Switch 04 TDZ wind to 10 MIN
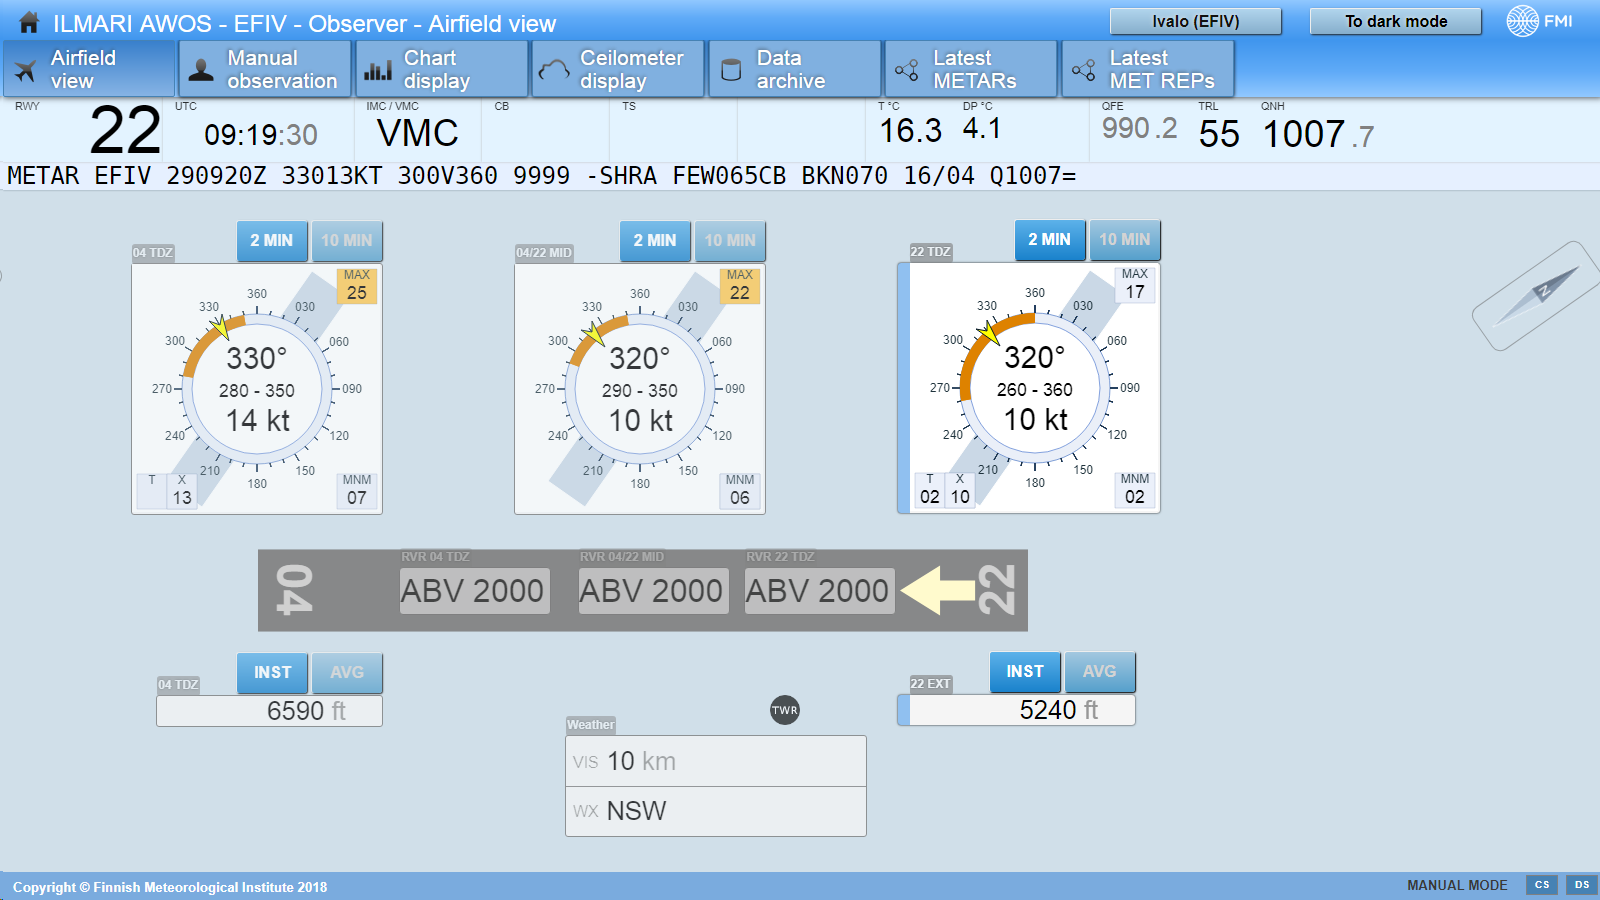1600x900 pixels. point(346,241)
